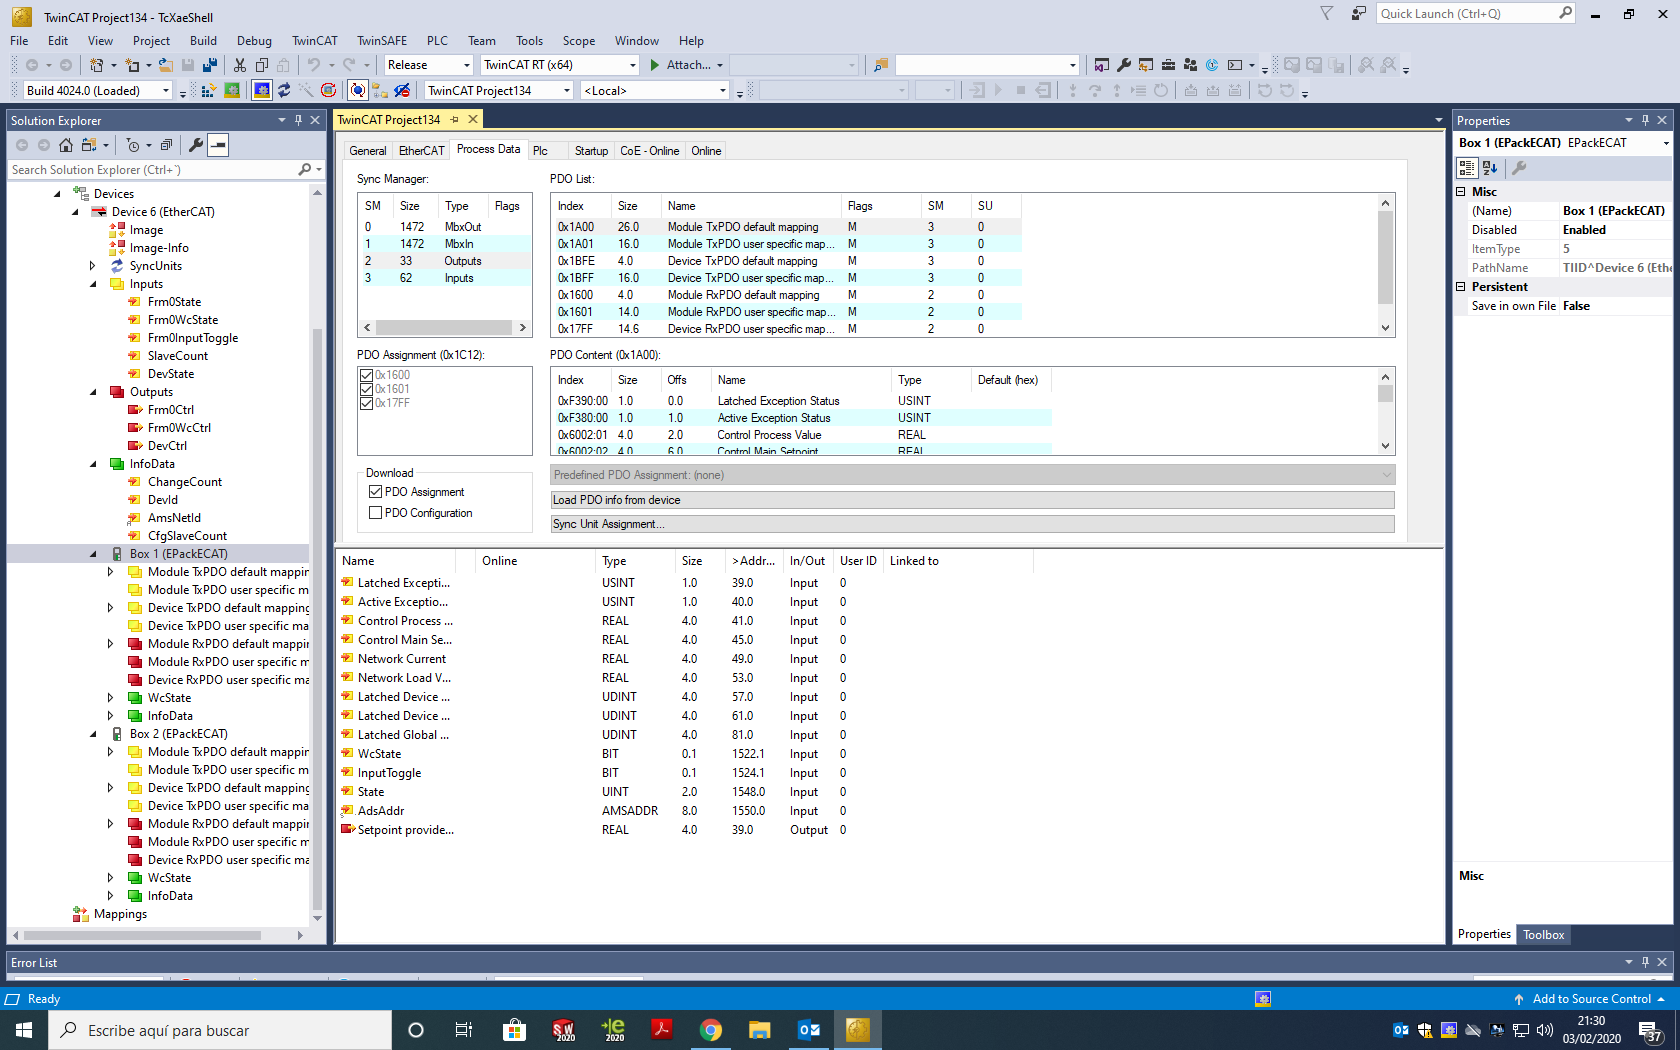Click the Show Project Targets icon

point(402,91)
